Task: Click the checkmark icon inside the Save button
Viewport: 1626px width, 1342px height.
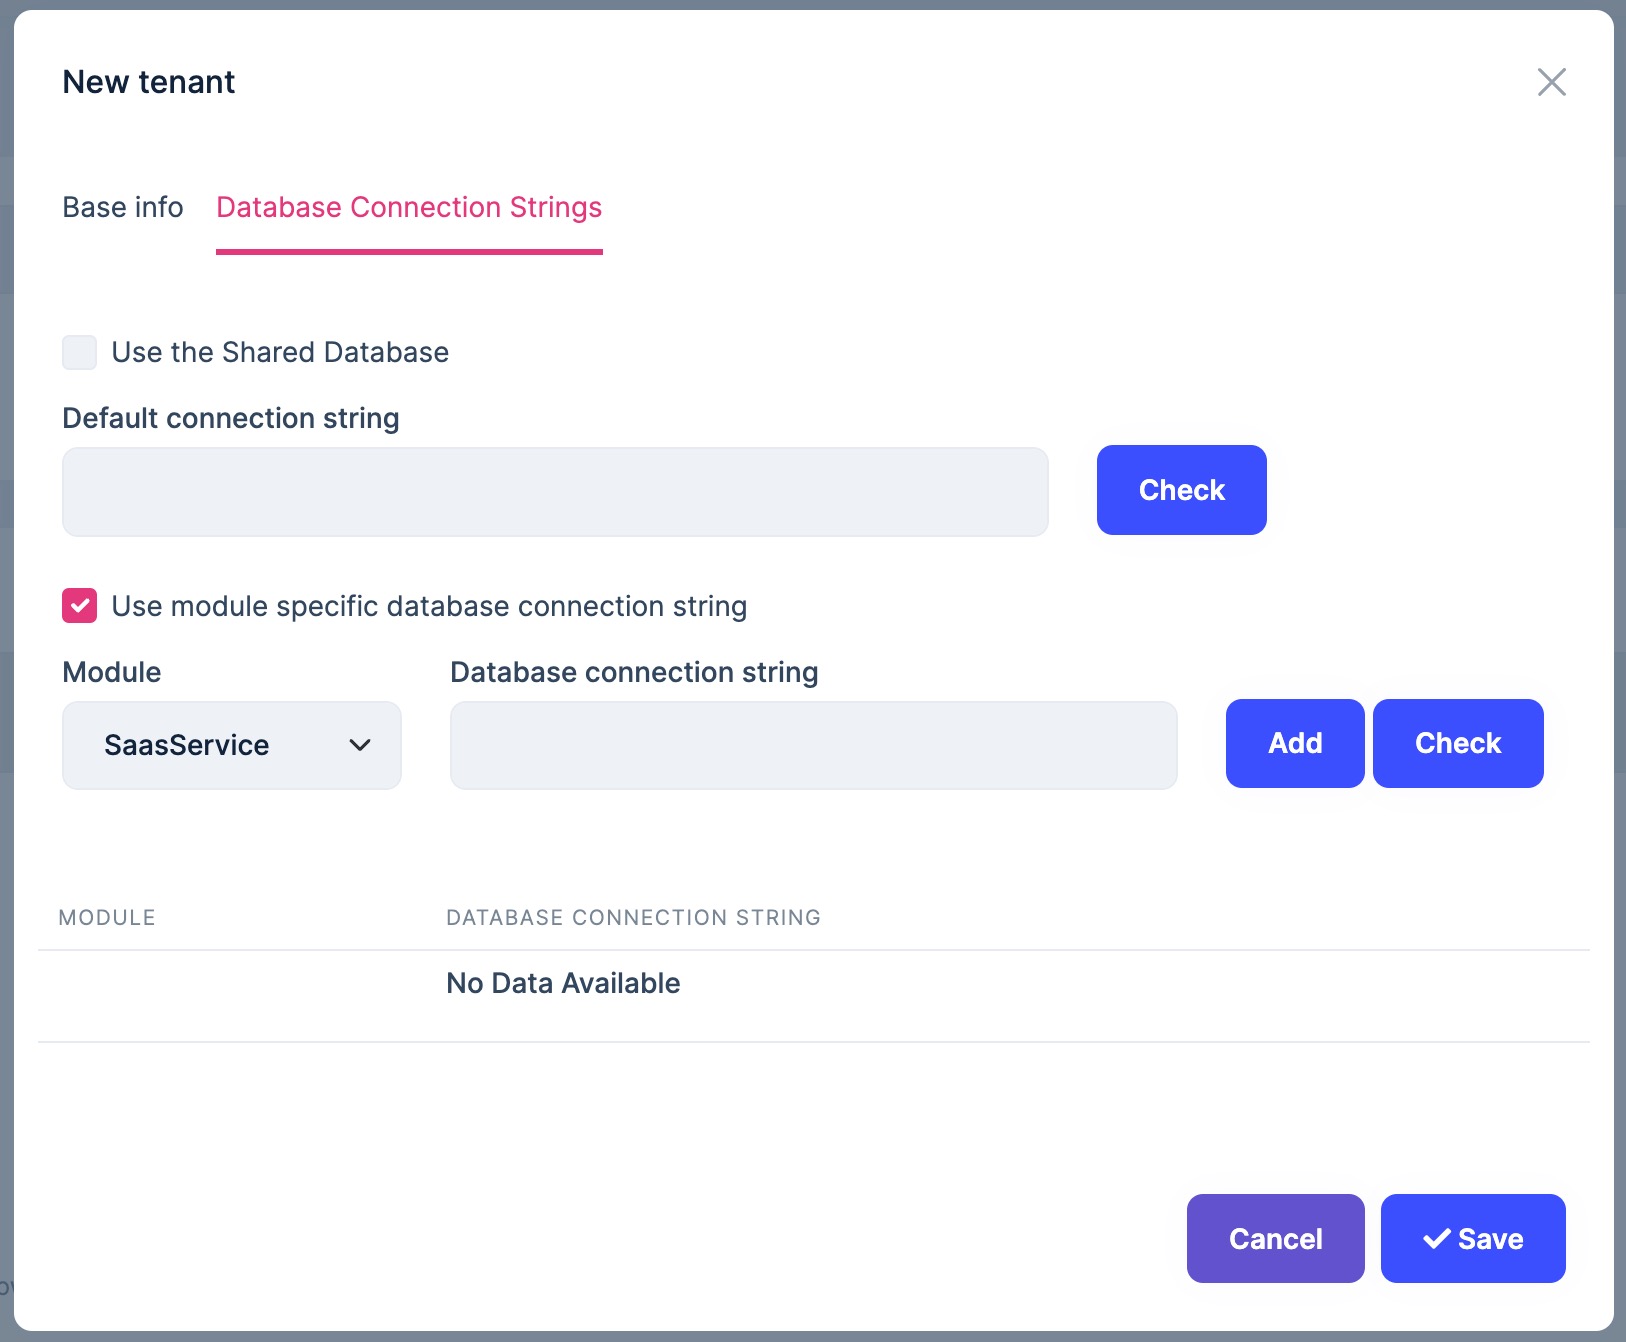Action: (1438, 1238)
